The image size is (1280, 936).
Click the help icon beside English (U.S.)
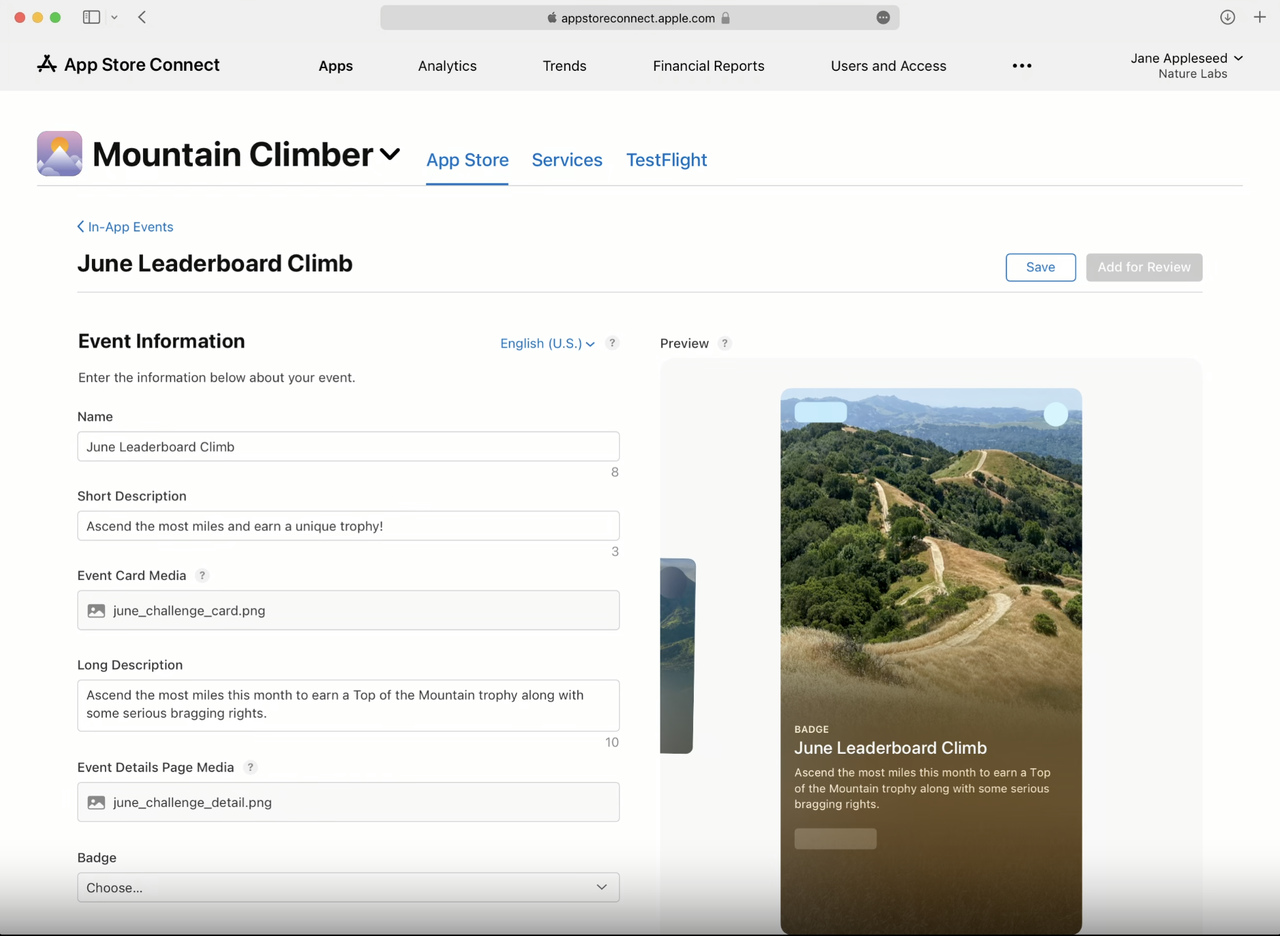coord(612,343)
